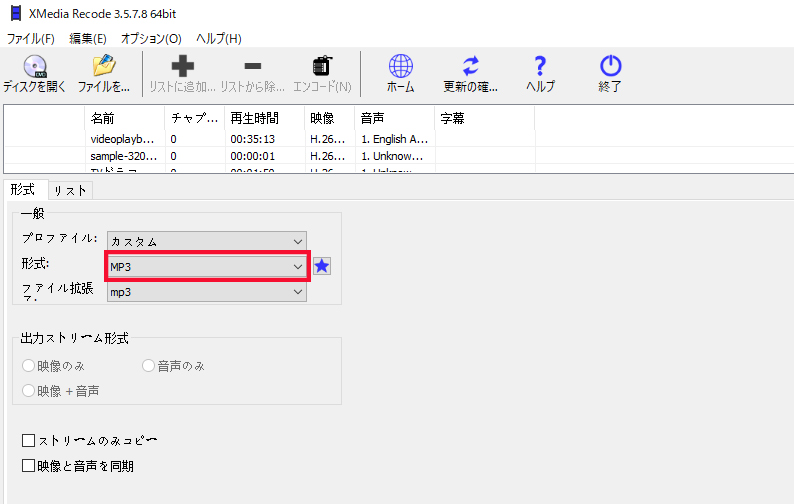794x504 pixels.
Task: Open the ヘルプ question mark icon
Action: [x=540, y=66]
